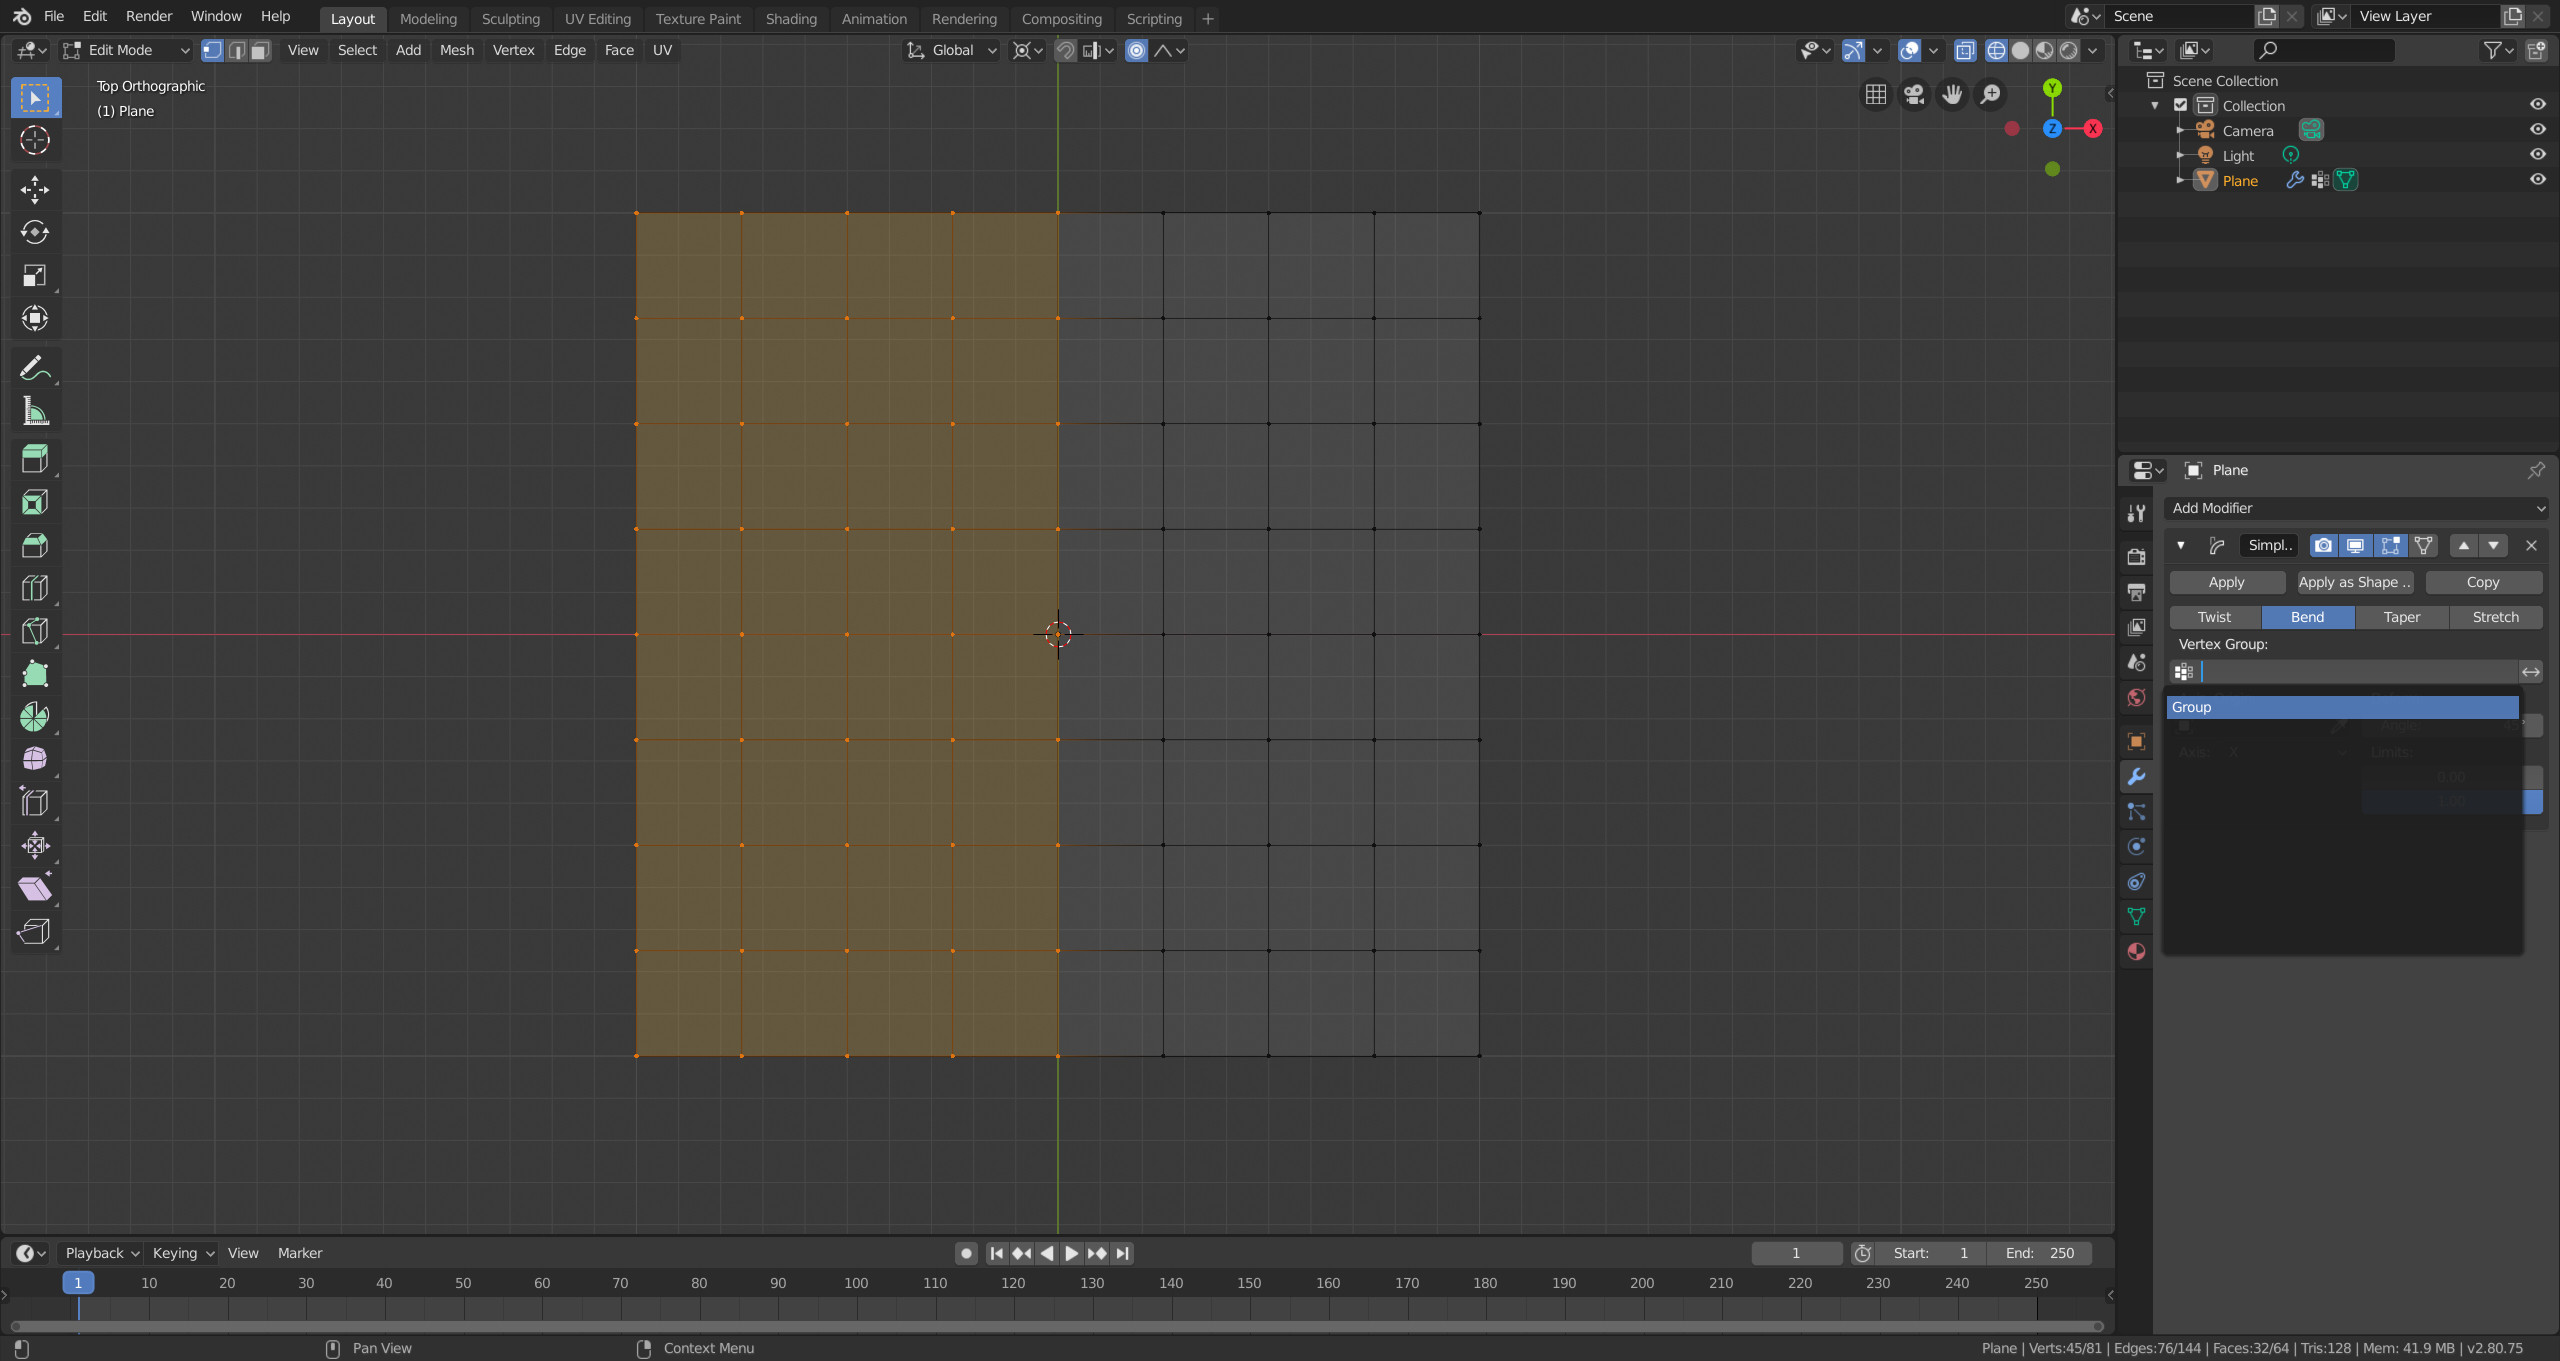Choose the Bevel tool

coord(35,545)
